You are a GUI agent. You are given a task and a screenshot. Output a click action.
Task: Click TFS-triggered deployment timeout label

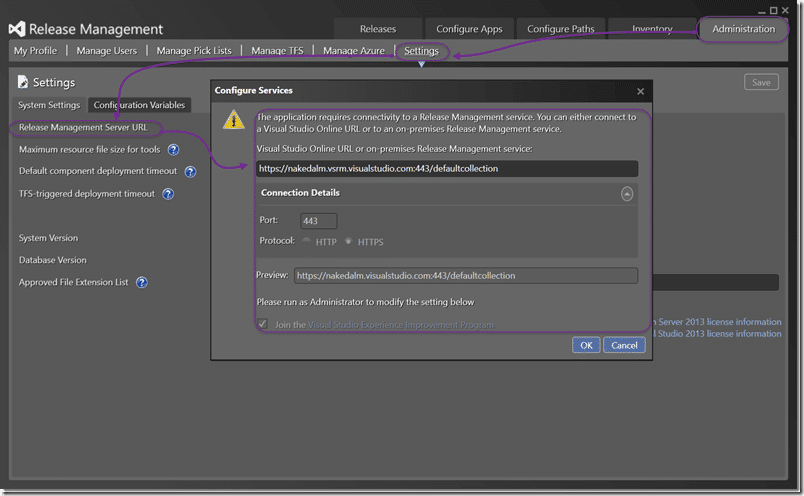(x=87, y=194)
